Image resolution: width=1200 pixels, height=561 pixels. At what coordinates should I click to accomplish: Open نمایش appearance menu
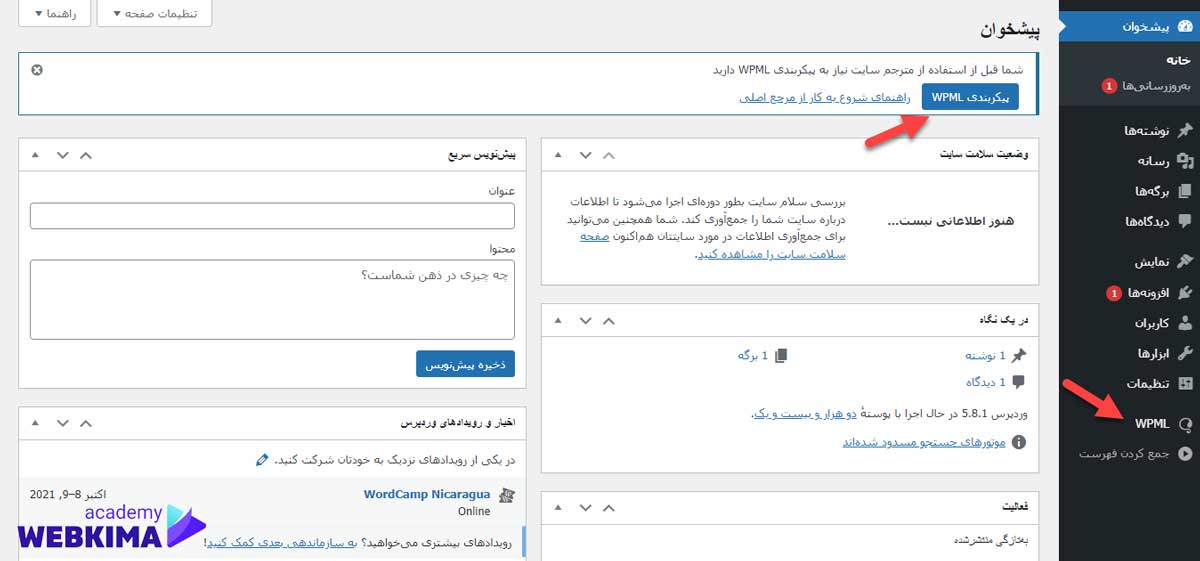pos(1151,262)
